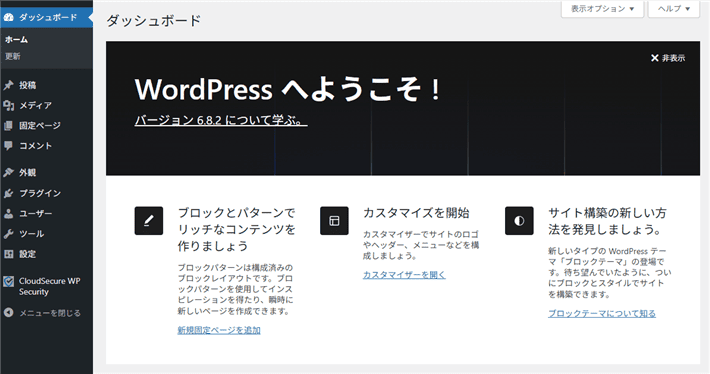The image size is (710, 374).
Task: Click the settings icon beside 設定
Action: (x=9, y=254)
